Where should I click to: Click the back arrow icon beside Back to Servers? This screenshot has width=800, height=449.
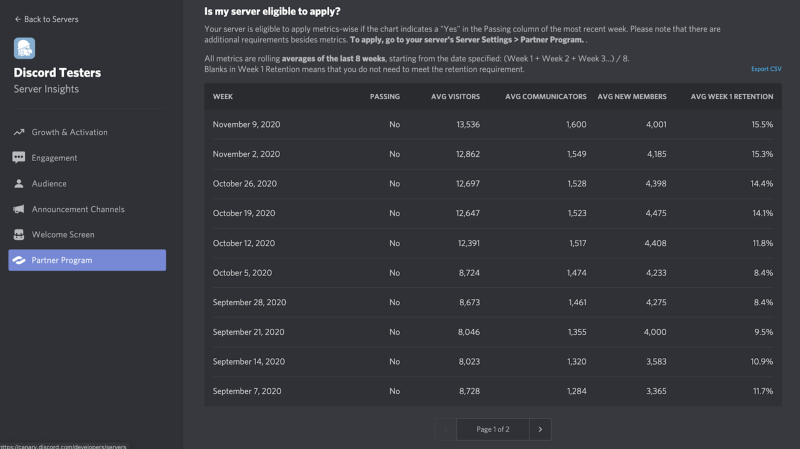[x=17, y=19]
